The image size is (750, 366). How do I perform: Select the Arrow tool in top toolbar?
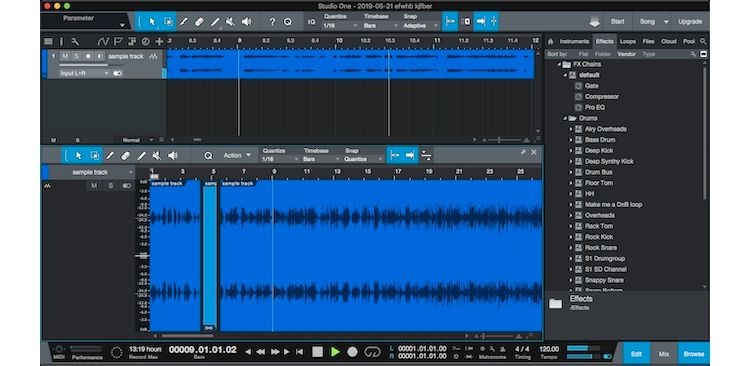click(x=153, y=22)
